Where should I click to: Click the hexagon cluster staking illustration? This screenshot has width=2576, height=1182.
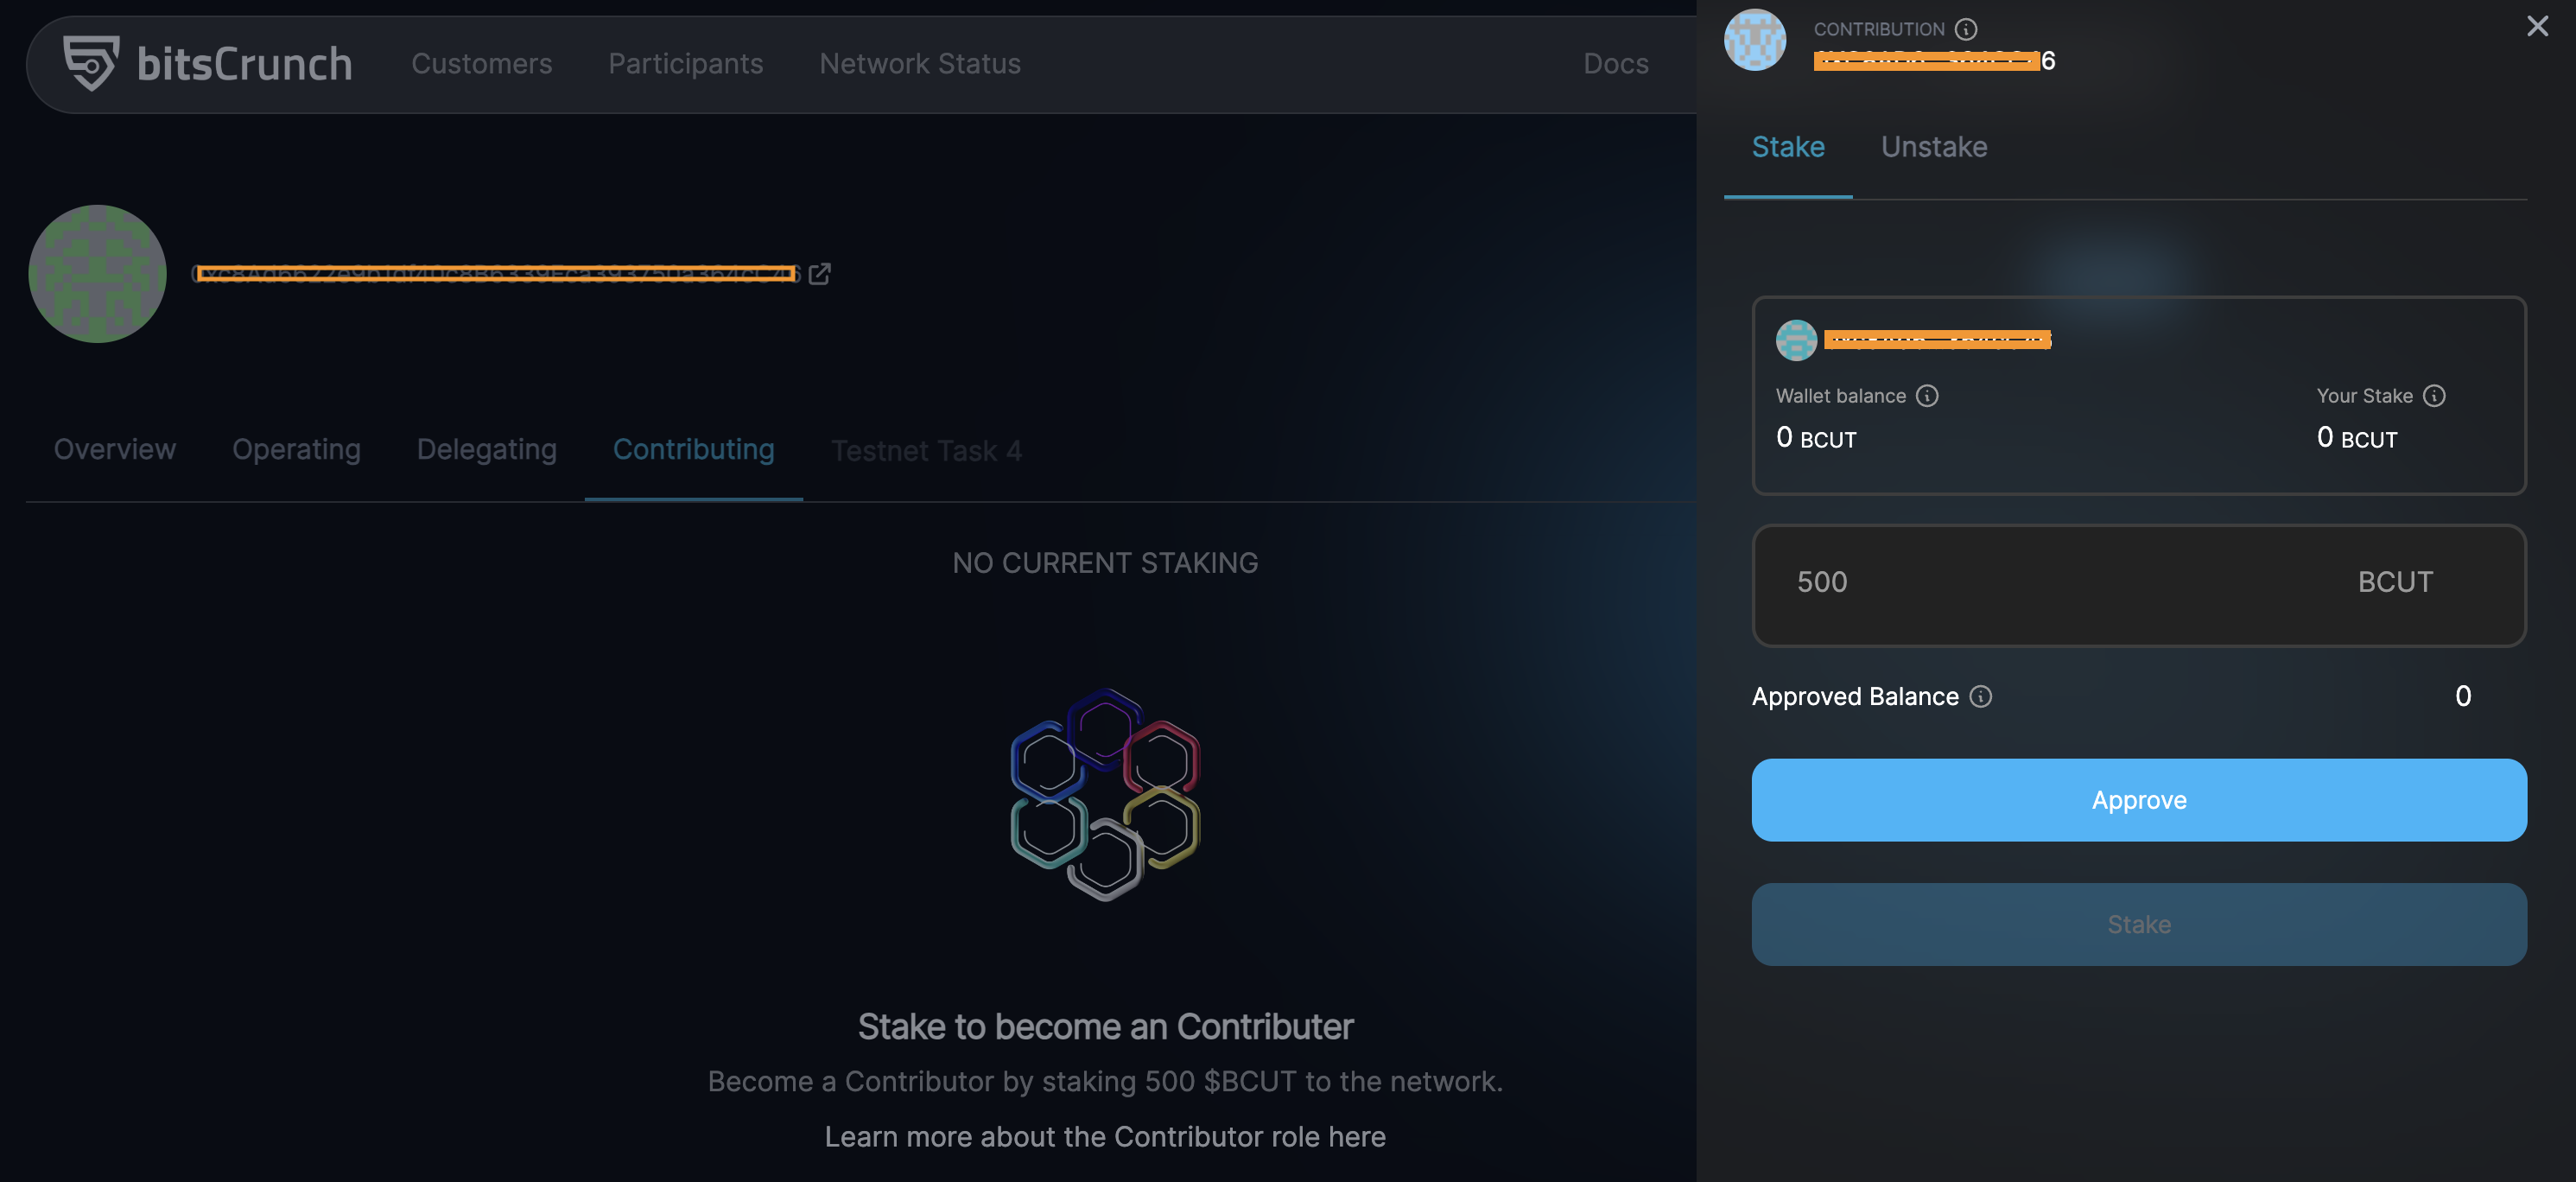[1105, 795]
